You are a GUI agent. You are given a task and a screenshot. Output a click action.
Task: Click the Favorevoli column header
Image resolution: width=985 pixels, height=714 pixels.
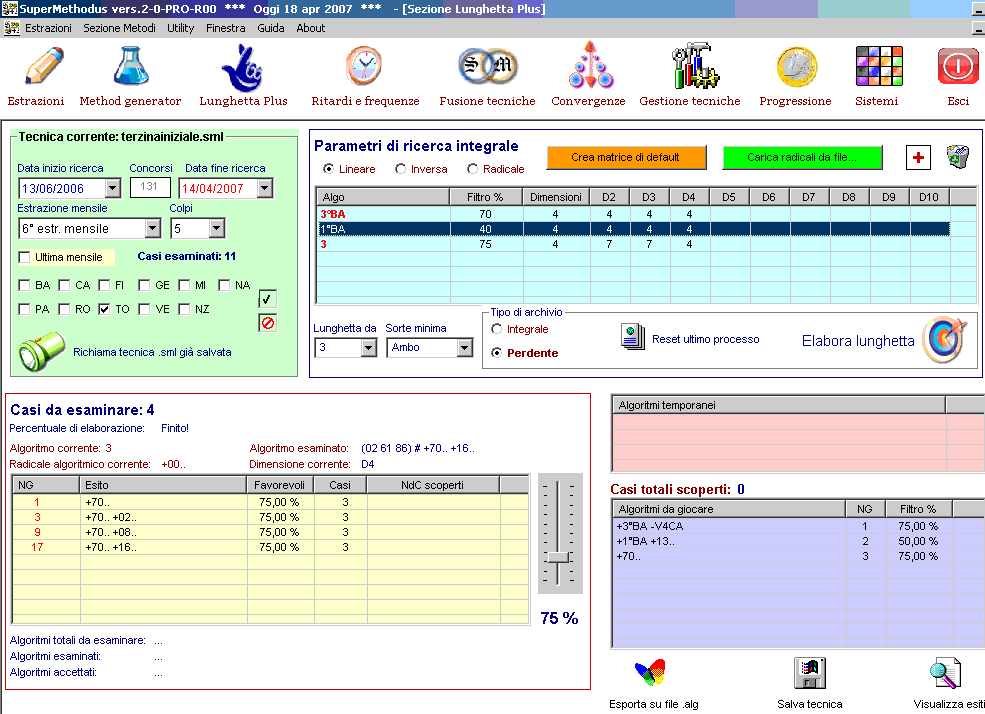pos(280,485)
